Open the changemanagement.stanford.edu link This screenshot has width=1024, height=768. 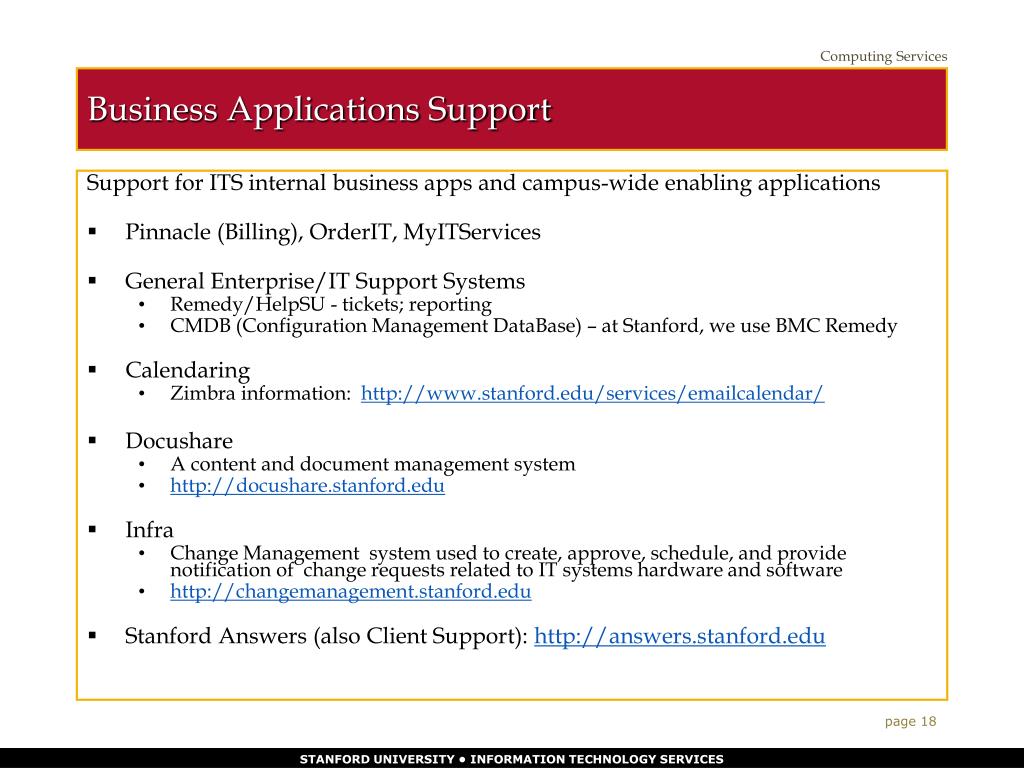[351, 591]
